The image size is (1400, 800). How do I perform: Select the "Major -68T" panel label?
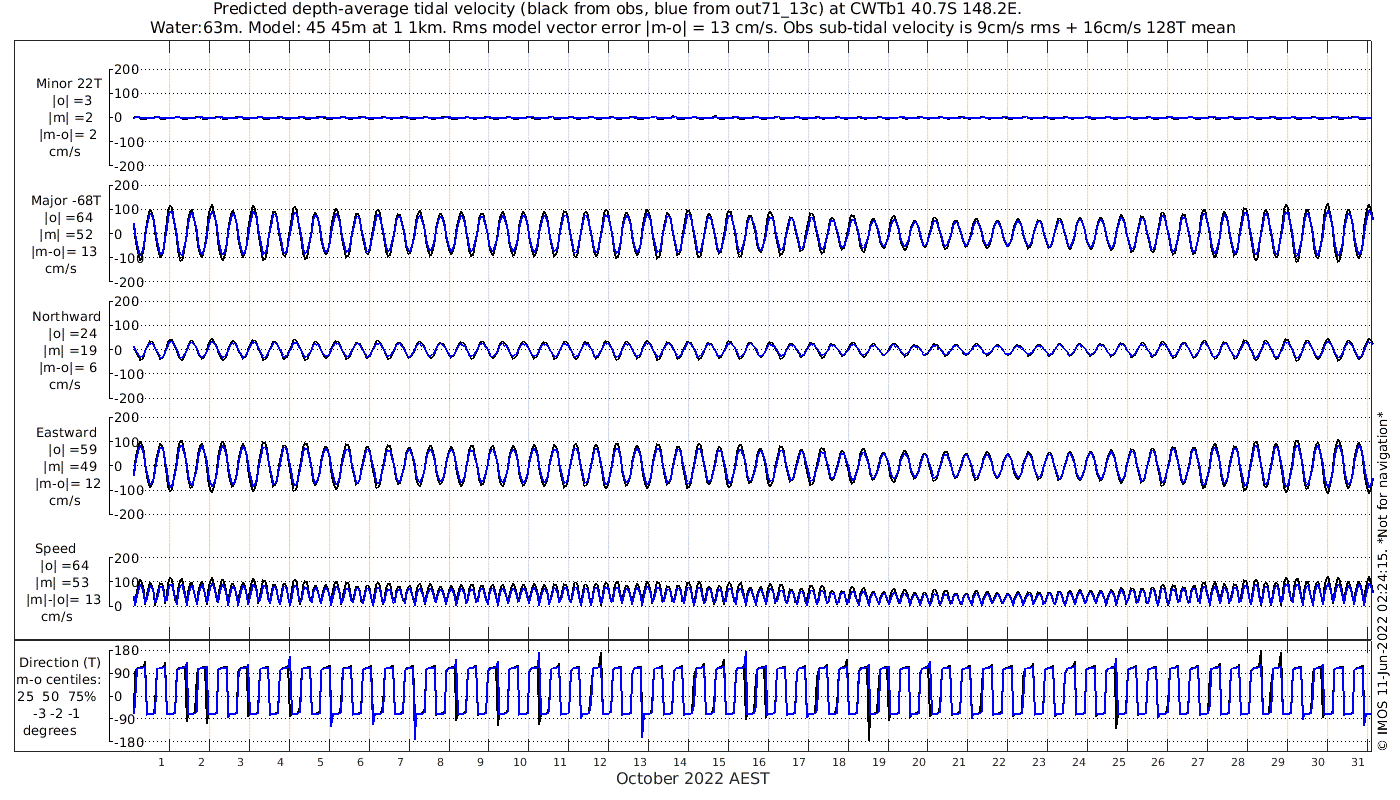66,200
